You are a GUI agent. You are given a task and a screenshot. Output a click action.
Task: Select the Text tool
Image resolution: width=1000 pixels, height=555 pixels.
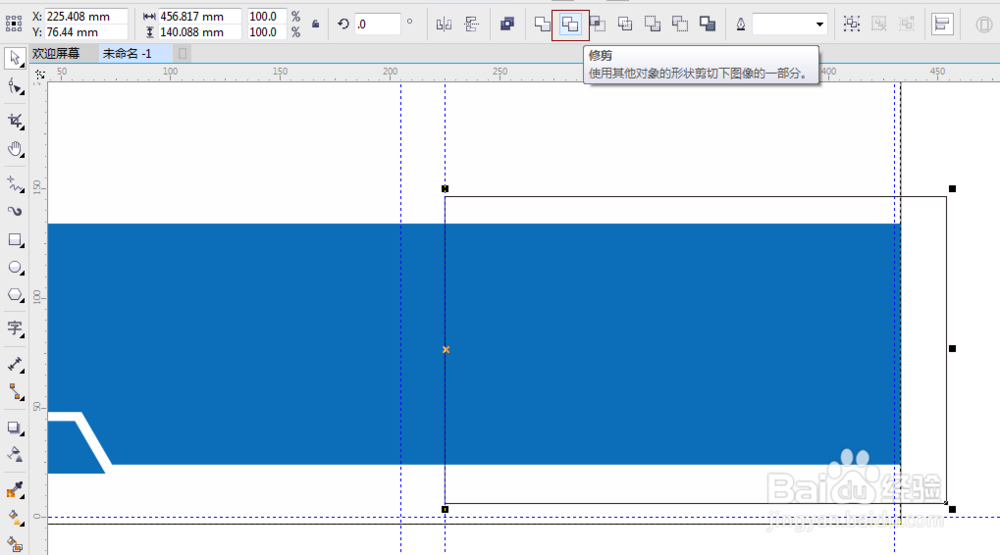coord(15,329)
